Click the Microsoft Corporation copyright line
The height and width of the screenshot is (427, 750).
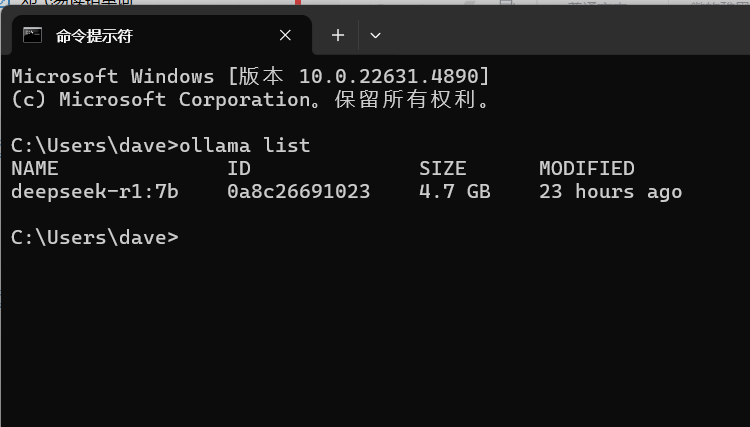251,99
